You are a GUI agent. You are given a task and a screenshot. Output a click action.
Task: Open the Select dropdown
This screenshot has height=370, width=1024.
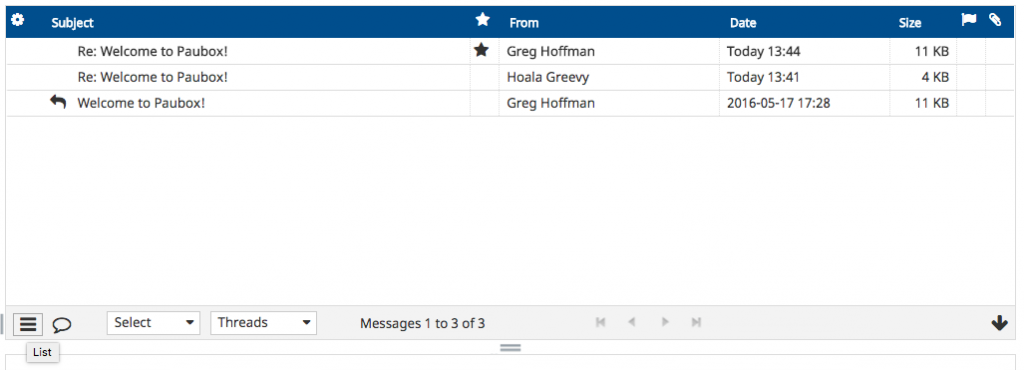coord(153,322)
